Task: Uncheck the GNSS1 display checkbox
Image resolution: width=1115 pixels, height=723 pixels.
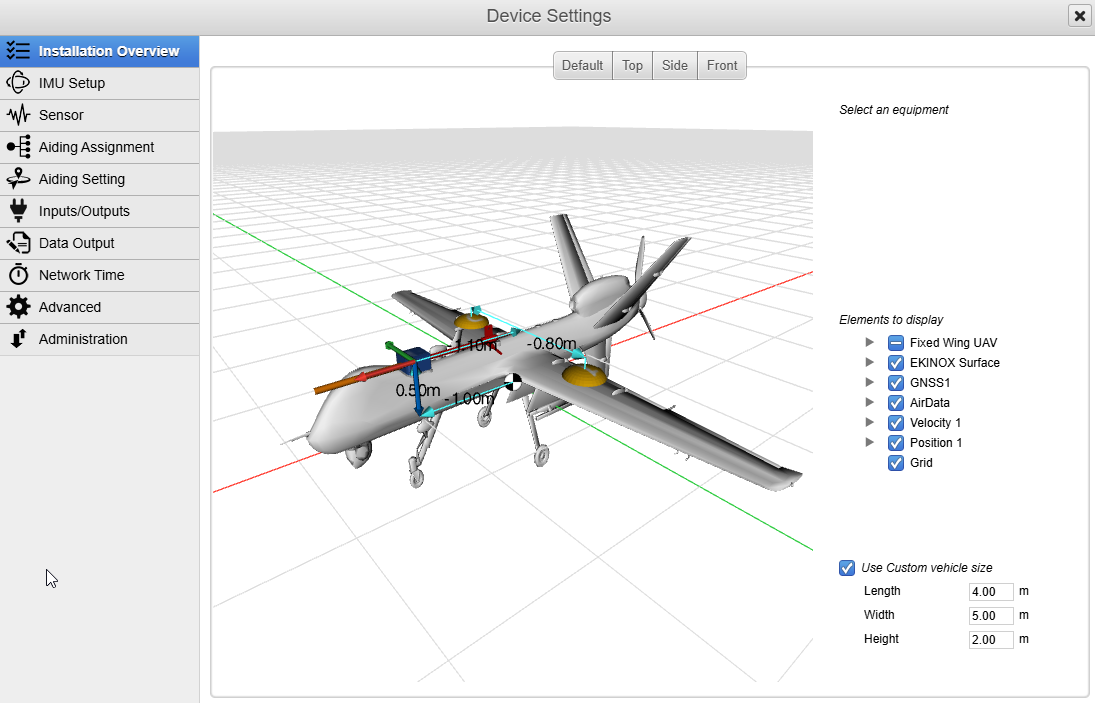Action: point(896,383)
